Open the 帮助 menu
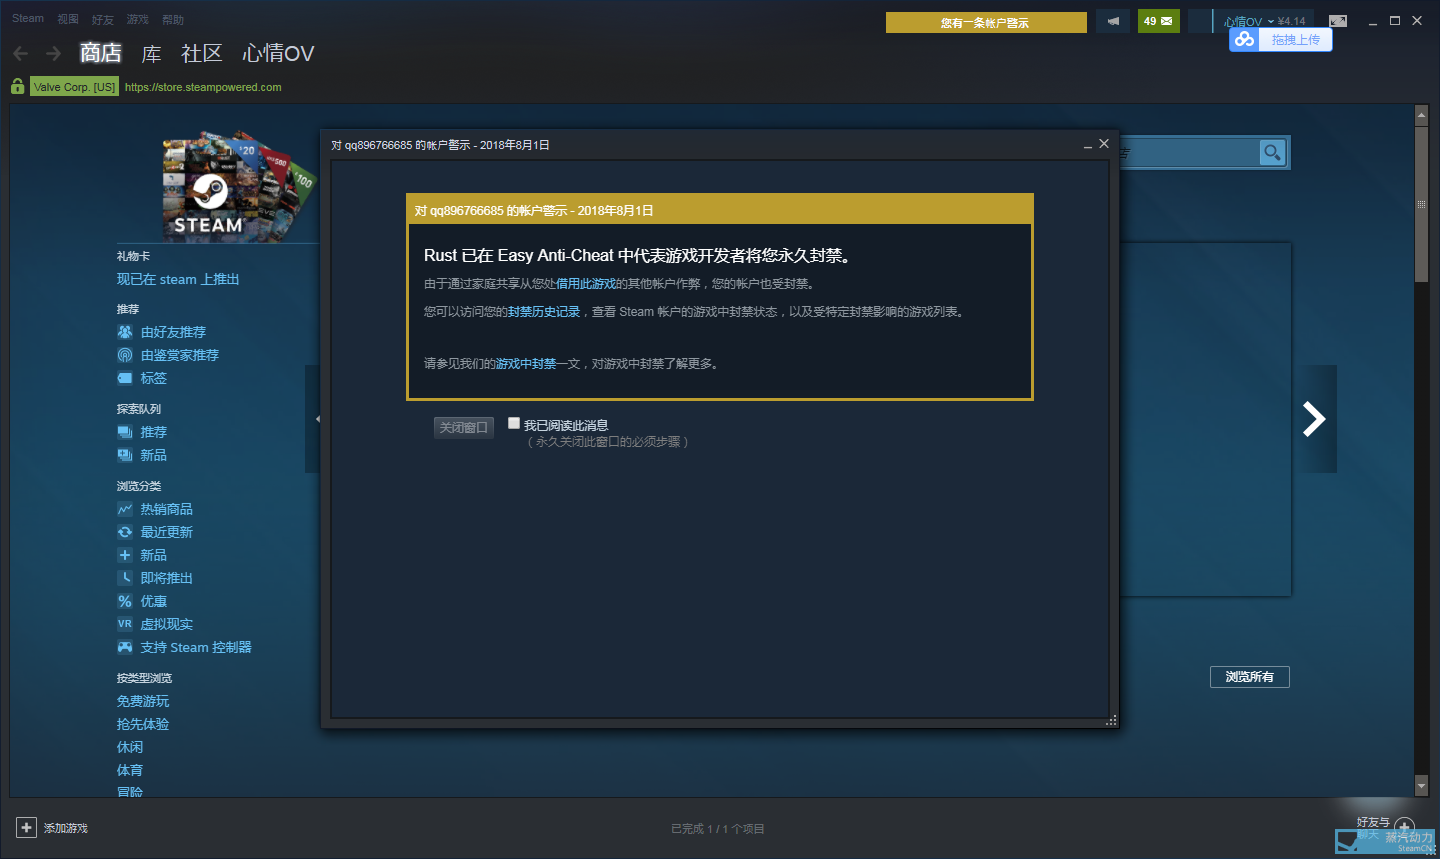 point(171,18)
